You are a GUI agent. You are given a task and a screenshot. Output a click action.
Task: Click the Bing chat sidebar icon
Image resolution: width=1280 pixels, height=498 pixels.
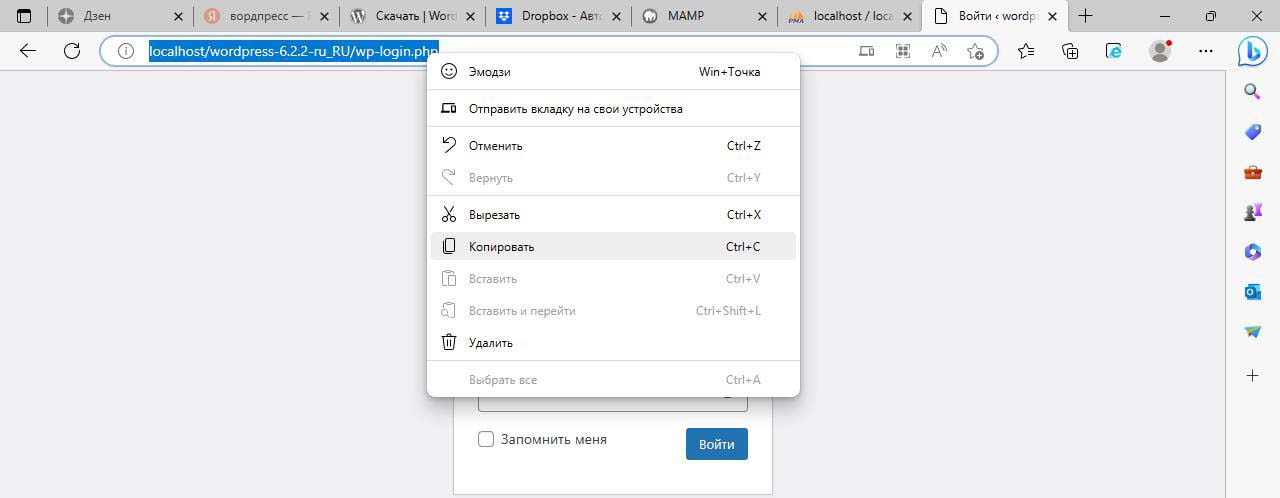1252,51
